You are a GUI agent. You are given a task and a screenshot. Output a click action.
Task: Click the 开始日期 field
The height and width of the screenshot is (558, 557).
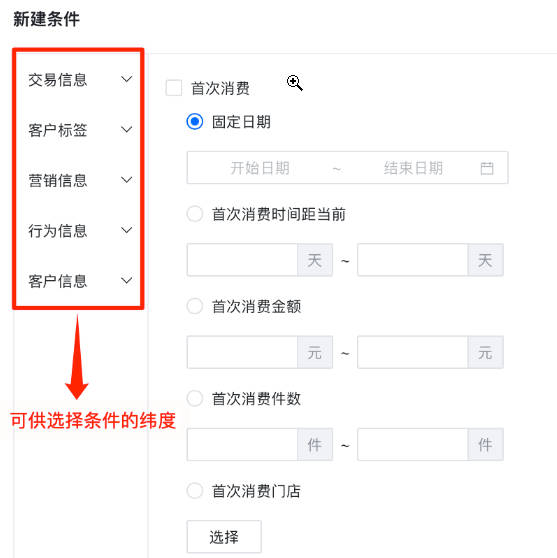[x=260, y=168]
